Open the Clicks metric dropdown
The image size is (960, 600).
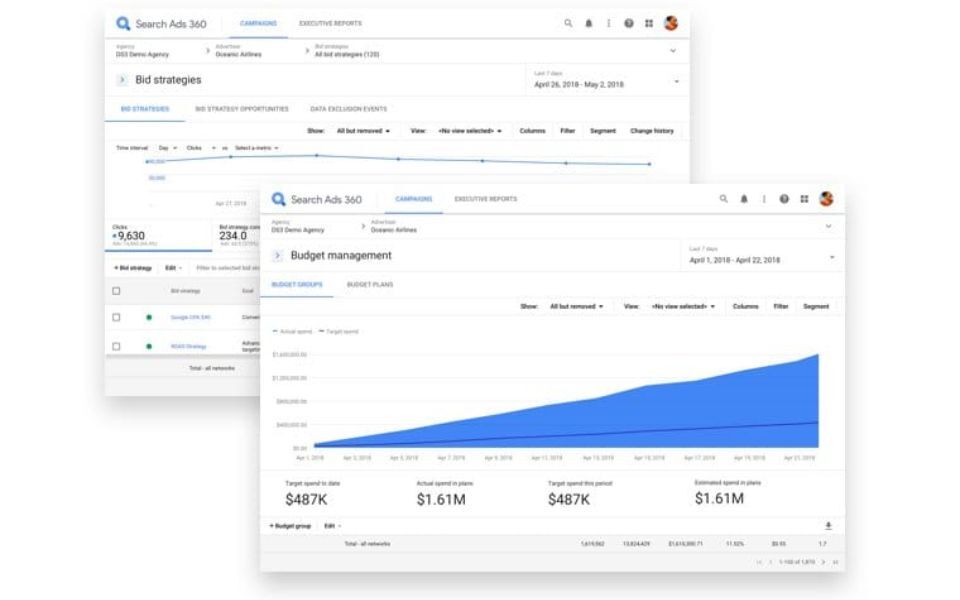pos(201,148)
